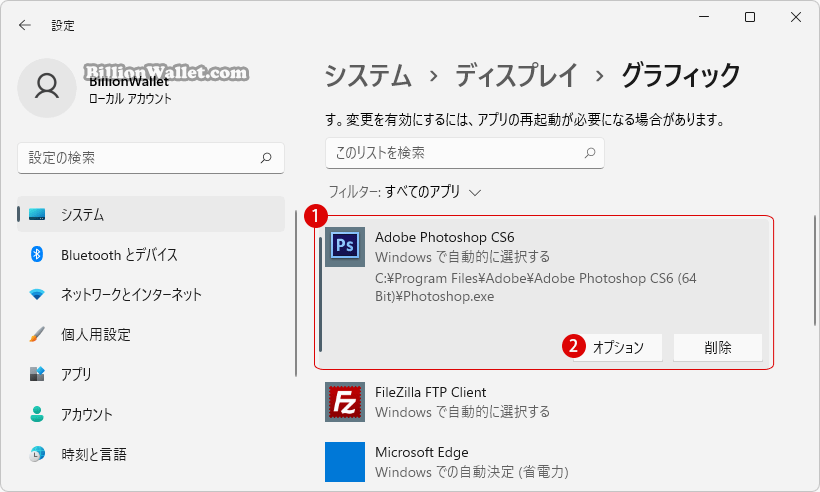Screen dimensions: 820x492
Task: Click the 設定の検索 input field
Action: [x=151, y=158]
